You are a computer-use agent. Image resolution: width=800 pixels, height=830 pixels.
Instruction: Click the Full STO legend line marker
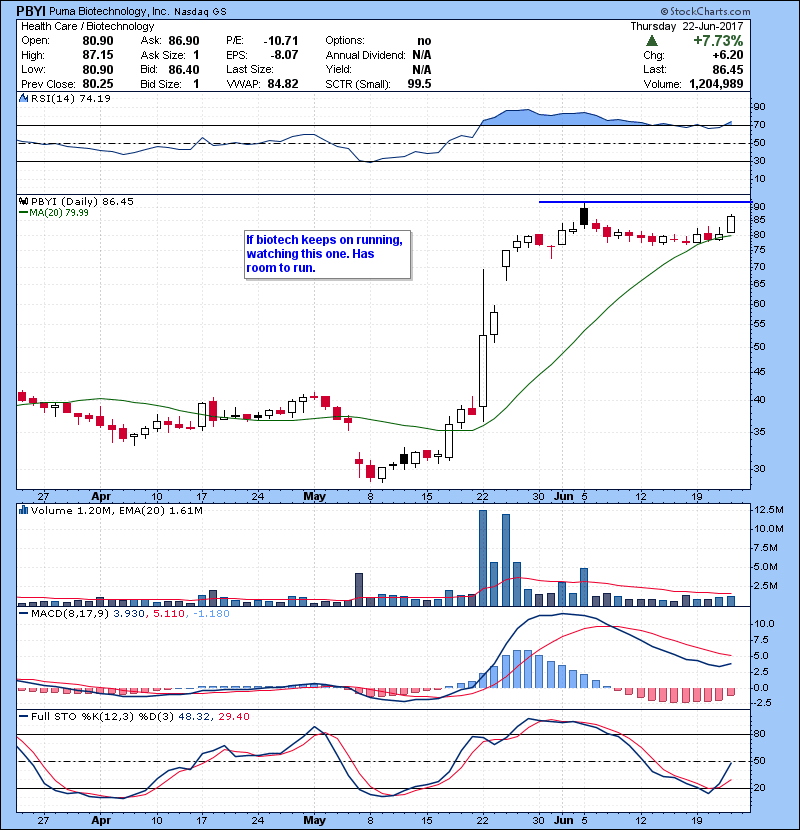(24, 716)
